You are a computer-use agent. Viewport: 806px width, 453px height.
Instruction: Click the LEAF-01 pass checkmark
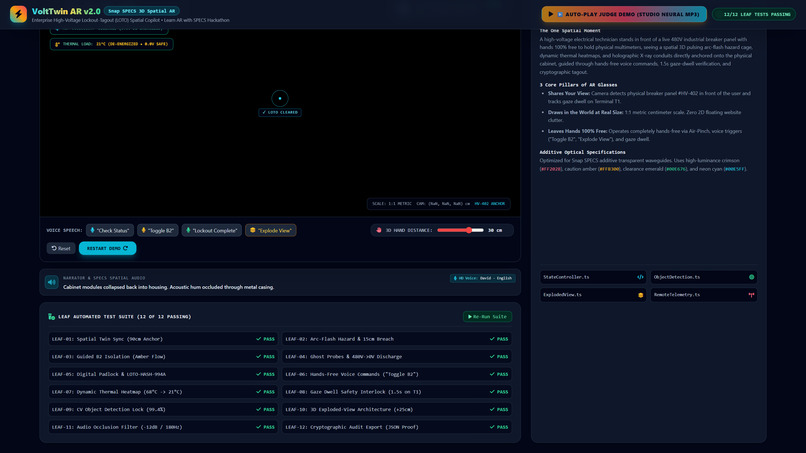(x=259, y=339)
